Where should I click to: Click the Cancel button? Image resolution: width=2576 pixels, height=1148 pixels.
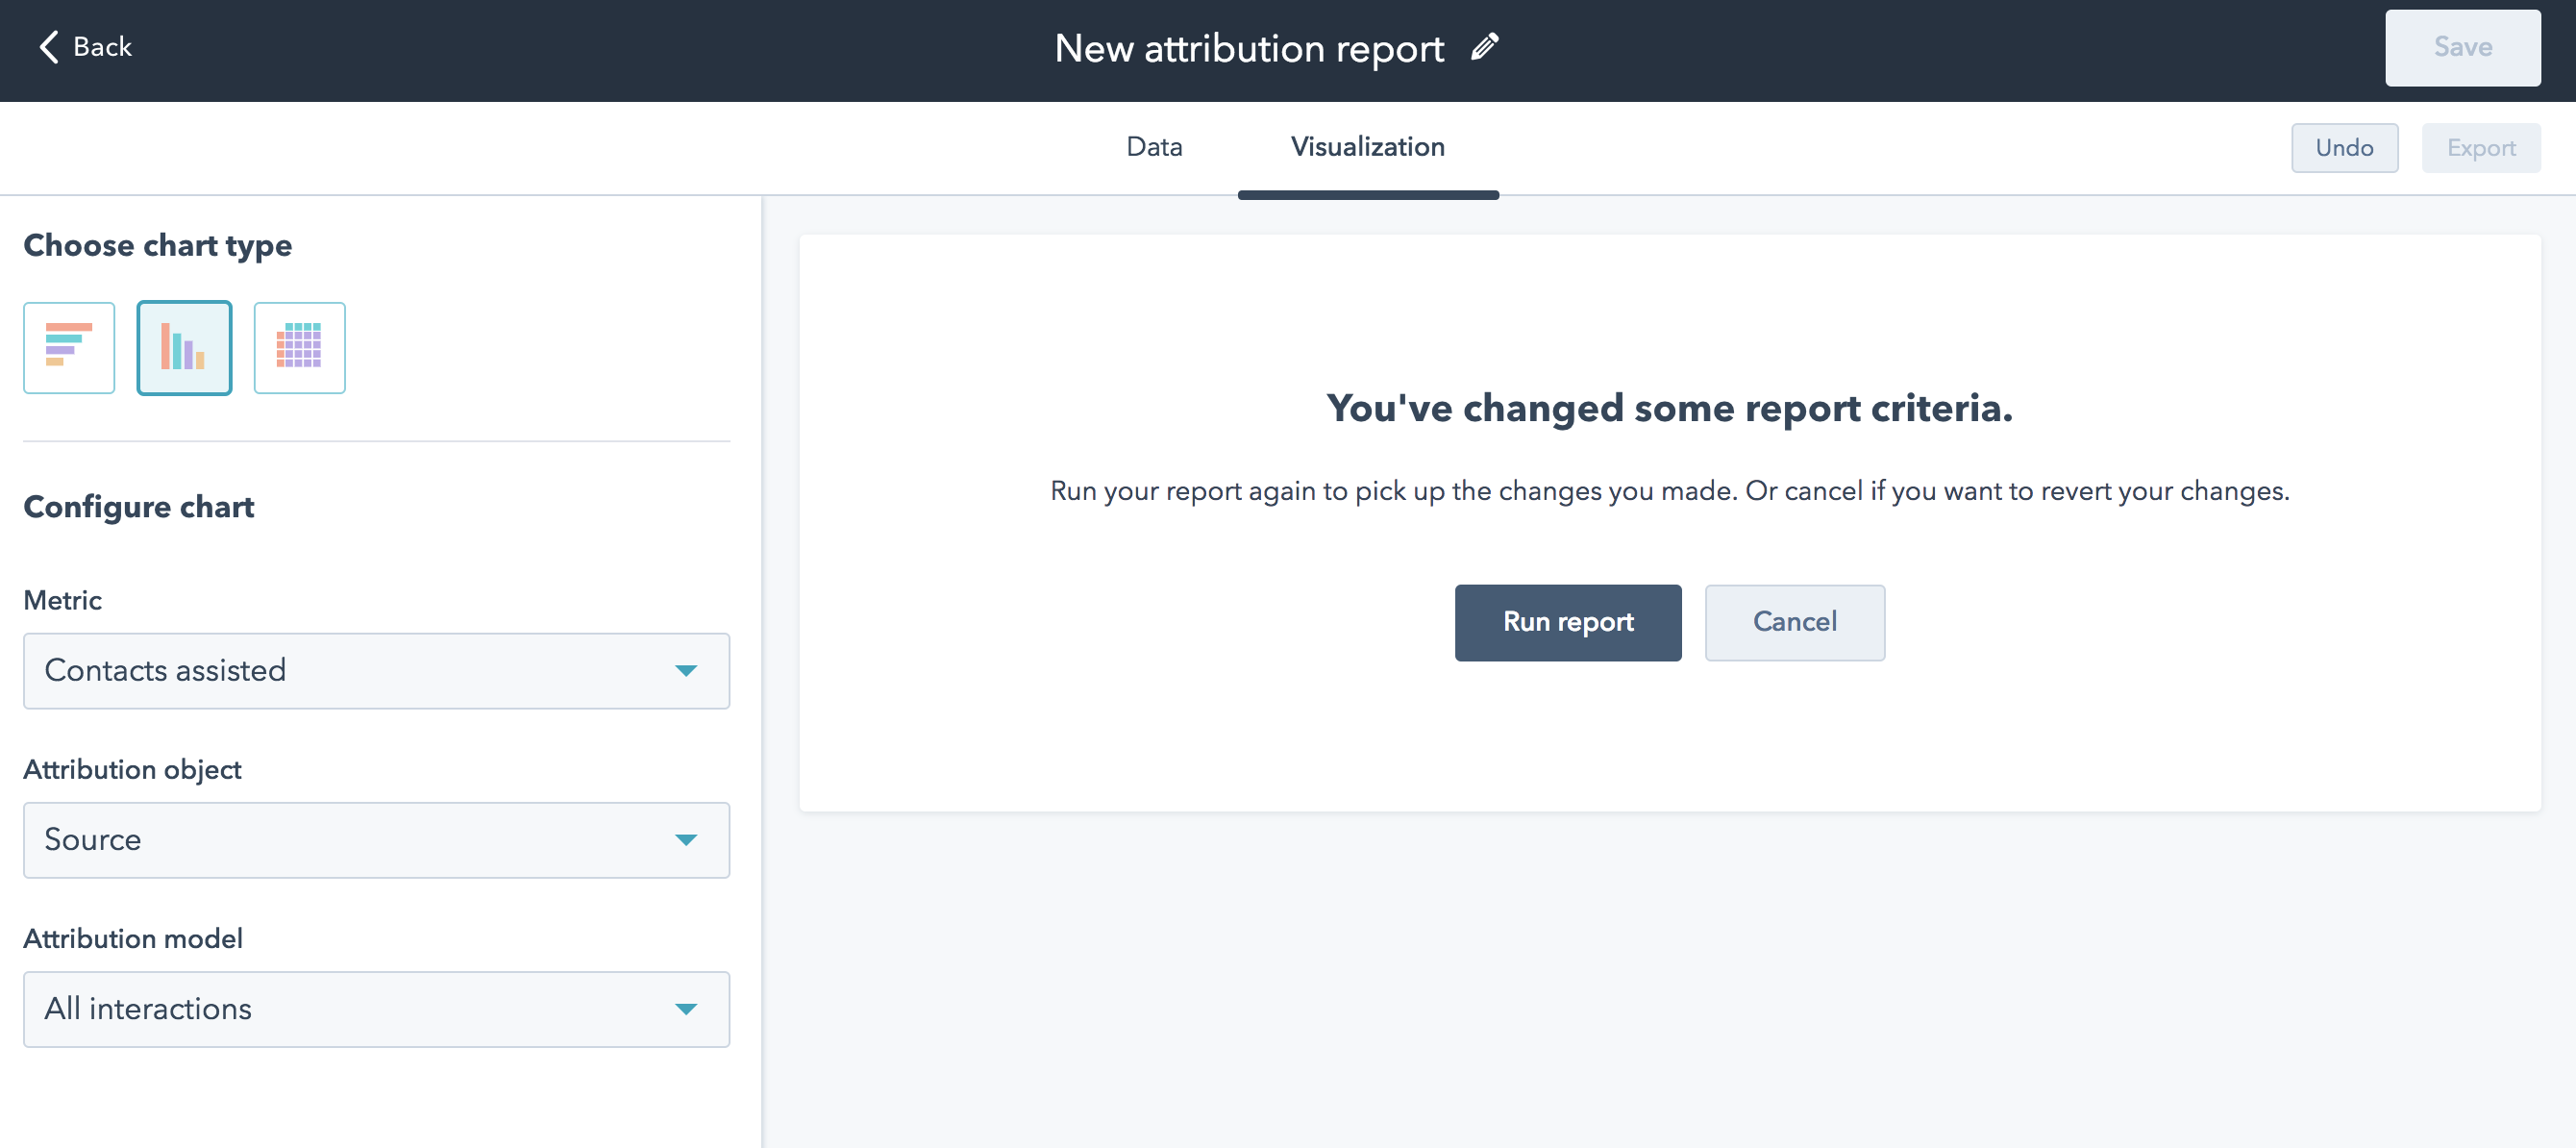(1795, 622)
